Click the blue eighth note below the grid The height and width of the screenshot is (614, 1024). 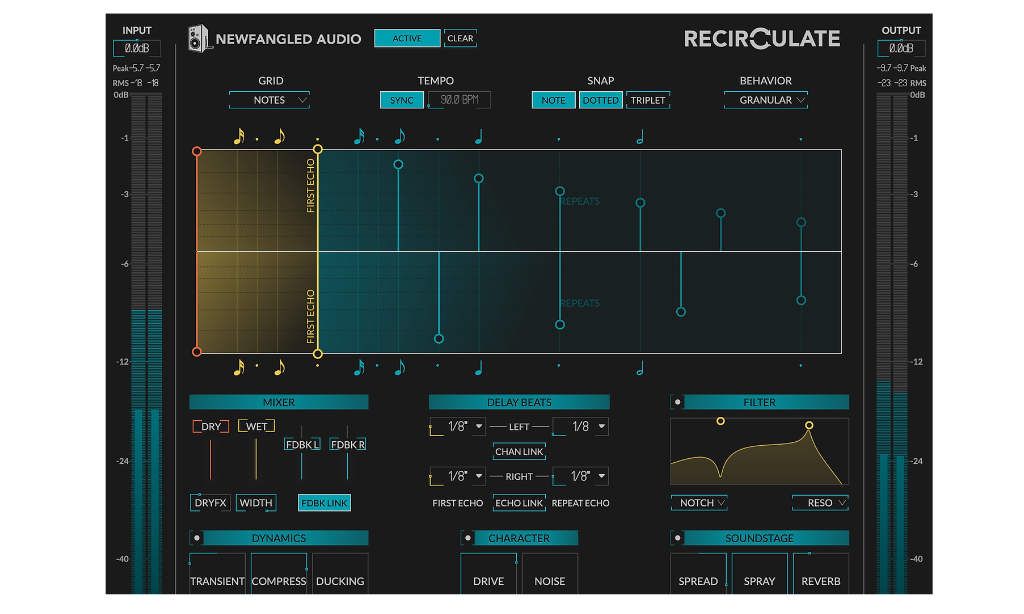[x=400, y=367]
